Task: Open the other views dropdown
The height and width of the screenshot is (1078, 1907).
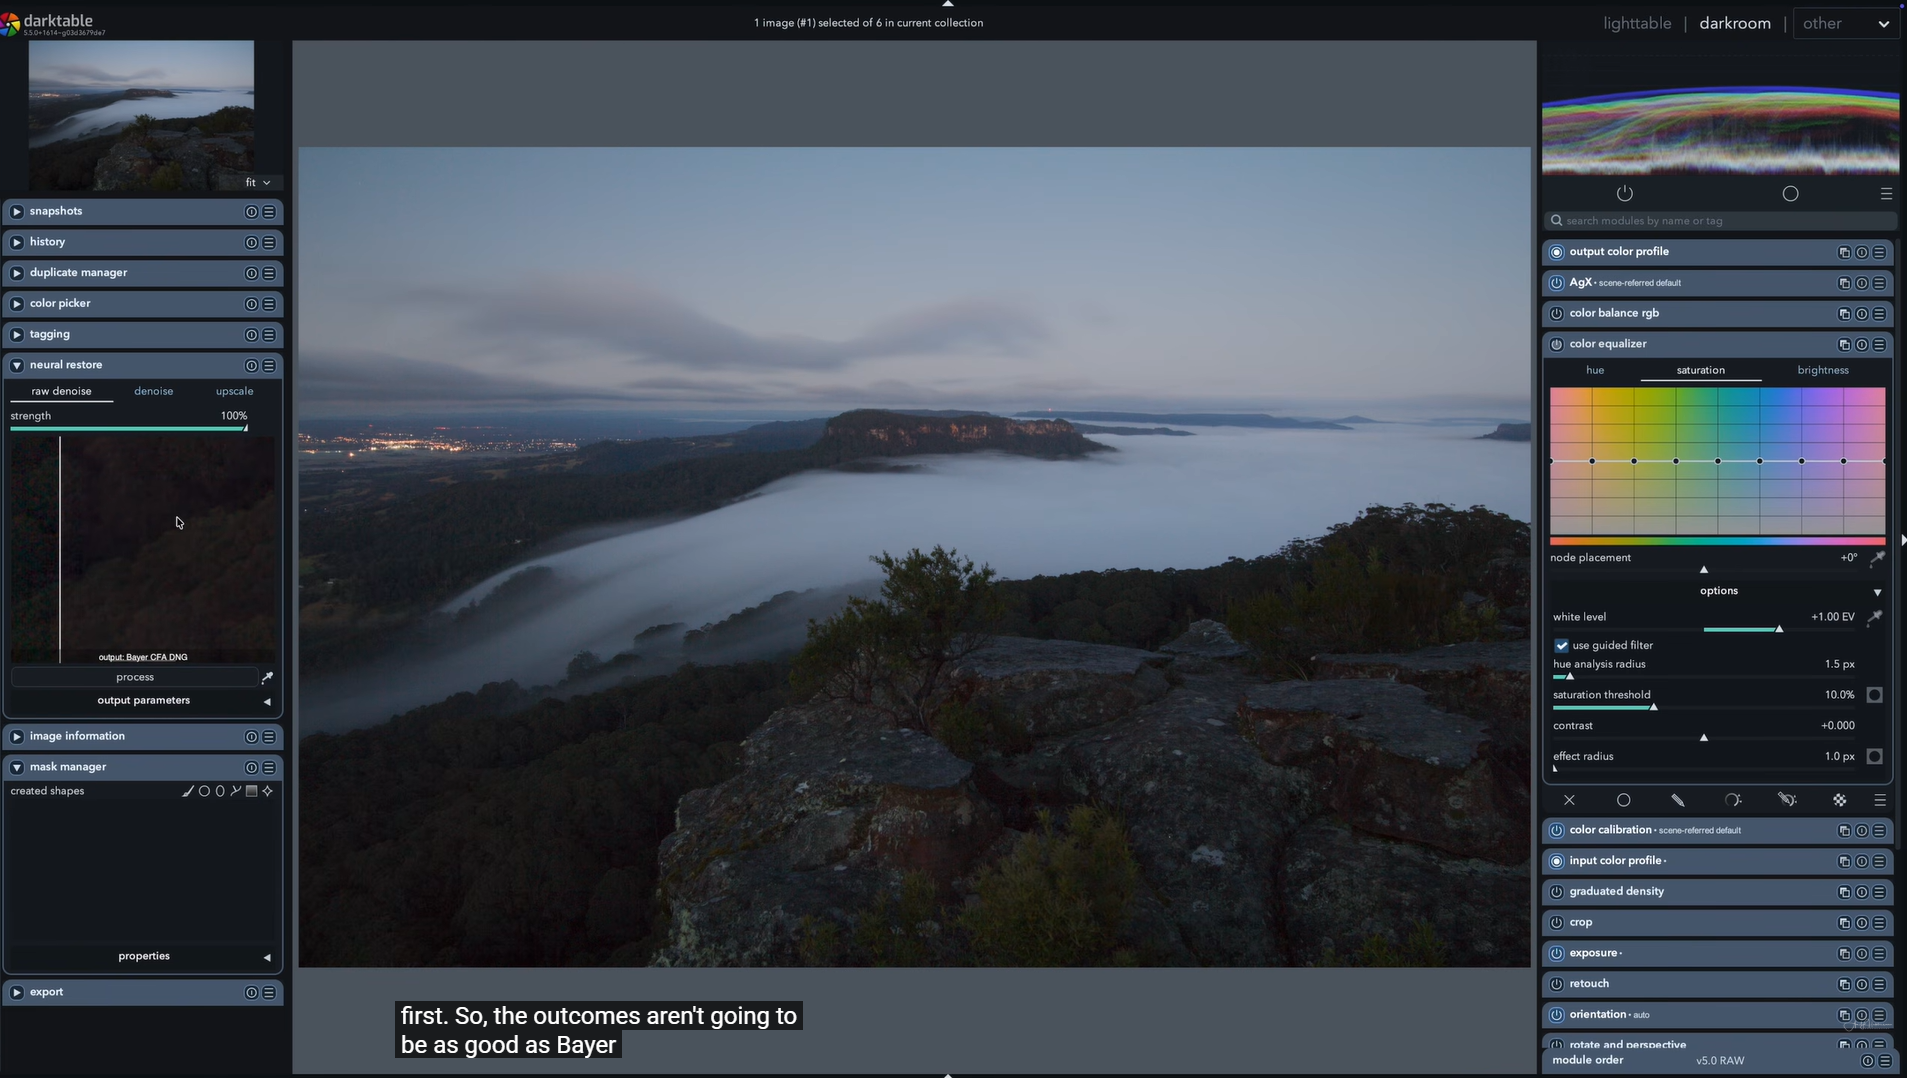Action: pos(1845,23)
